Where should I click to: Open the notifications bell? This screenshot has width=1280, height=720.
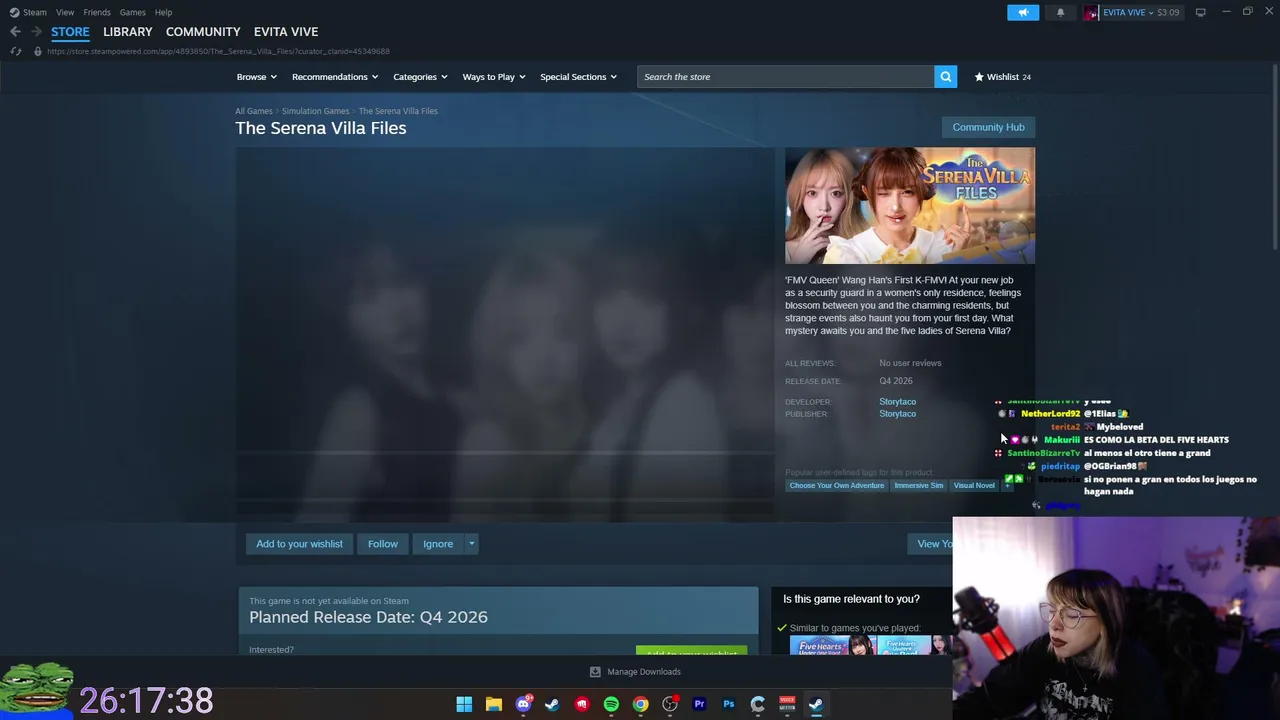(x=1060, y=12)
